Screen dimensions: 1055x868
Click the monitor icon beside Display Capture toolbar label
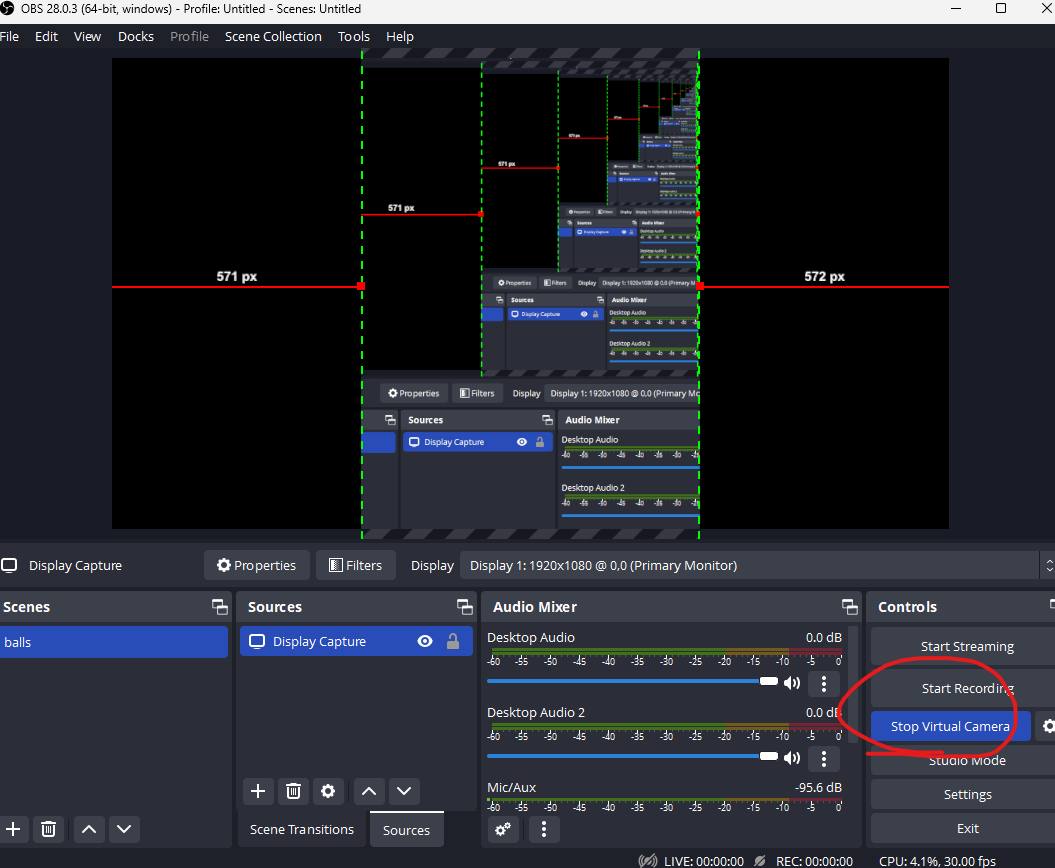[9, 565]
